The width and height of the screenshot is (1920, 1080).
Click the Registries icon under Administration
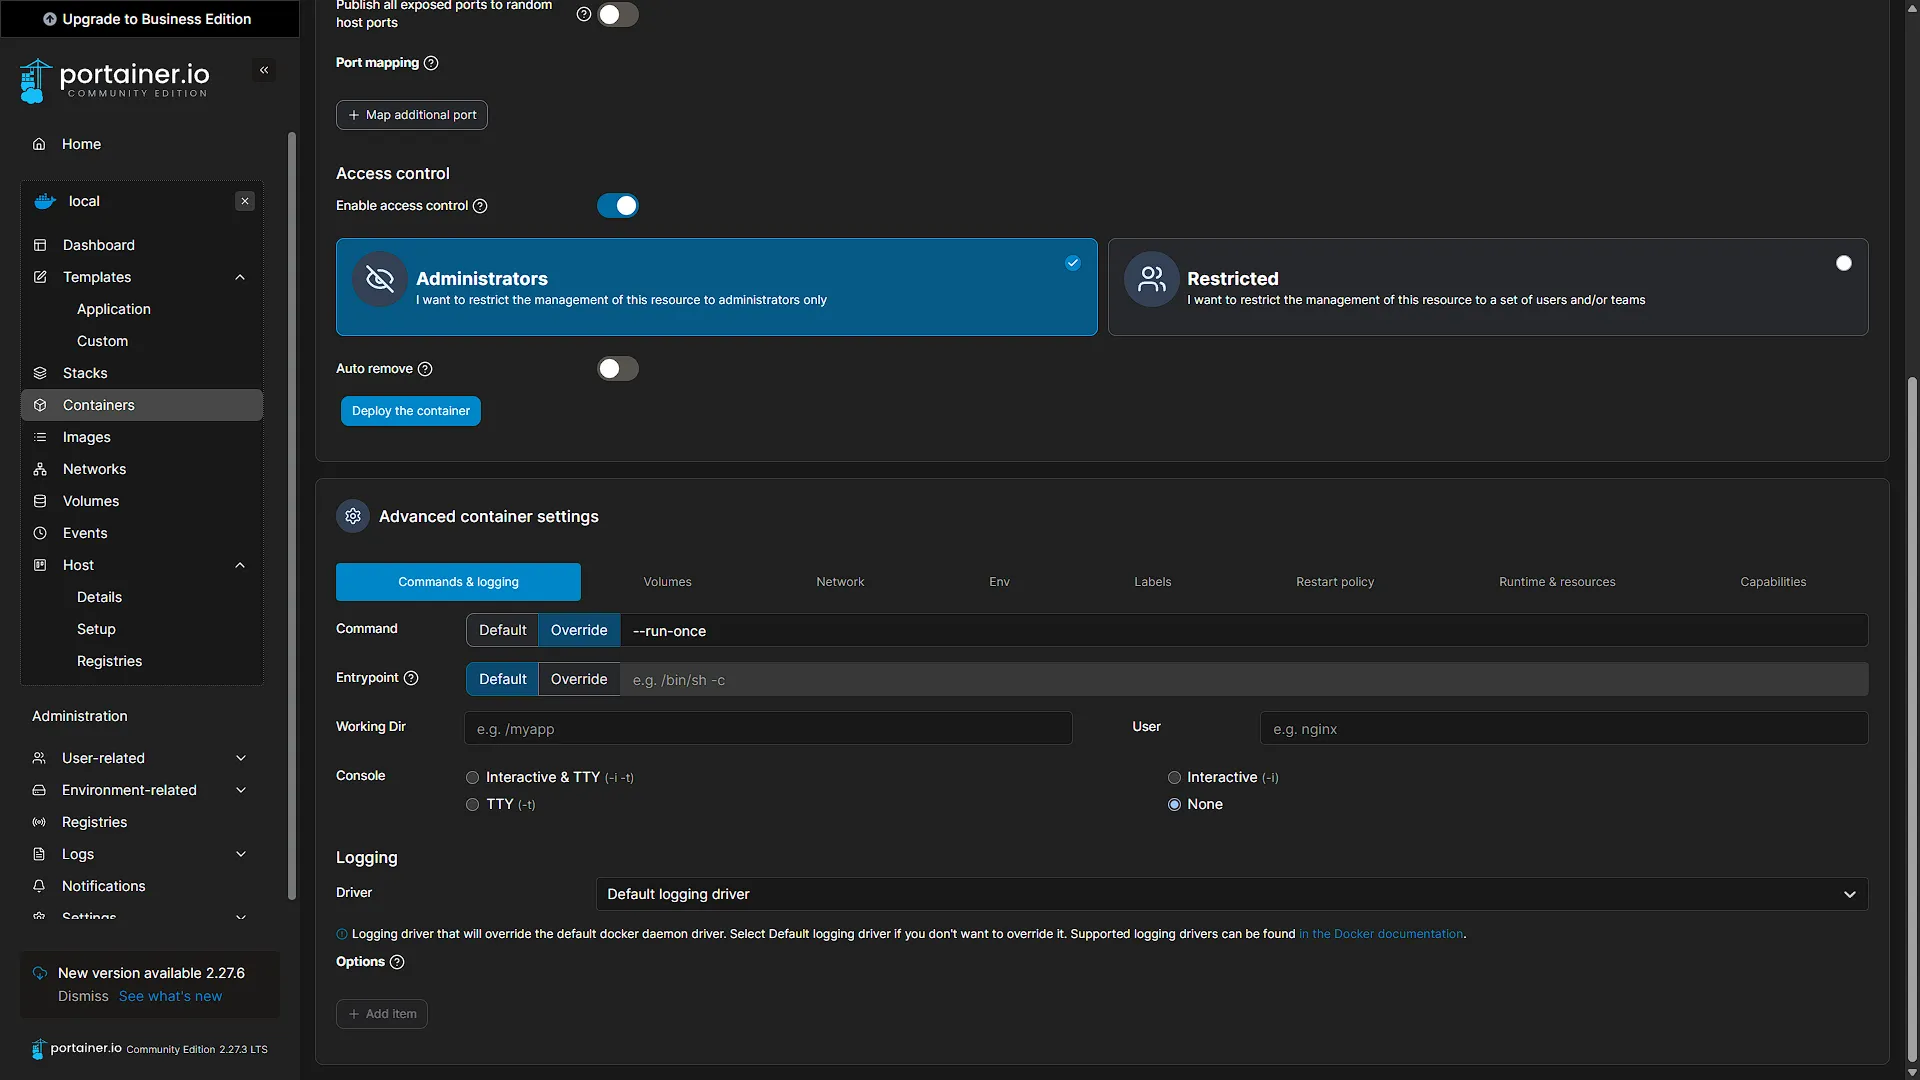39,822
